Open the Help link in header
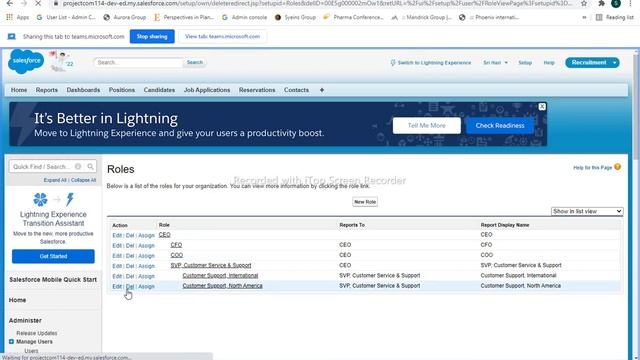 coord(549,63)
